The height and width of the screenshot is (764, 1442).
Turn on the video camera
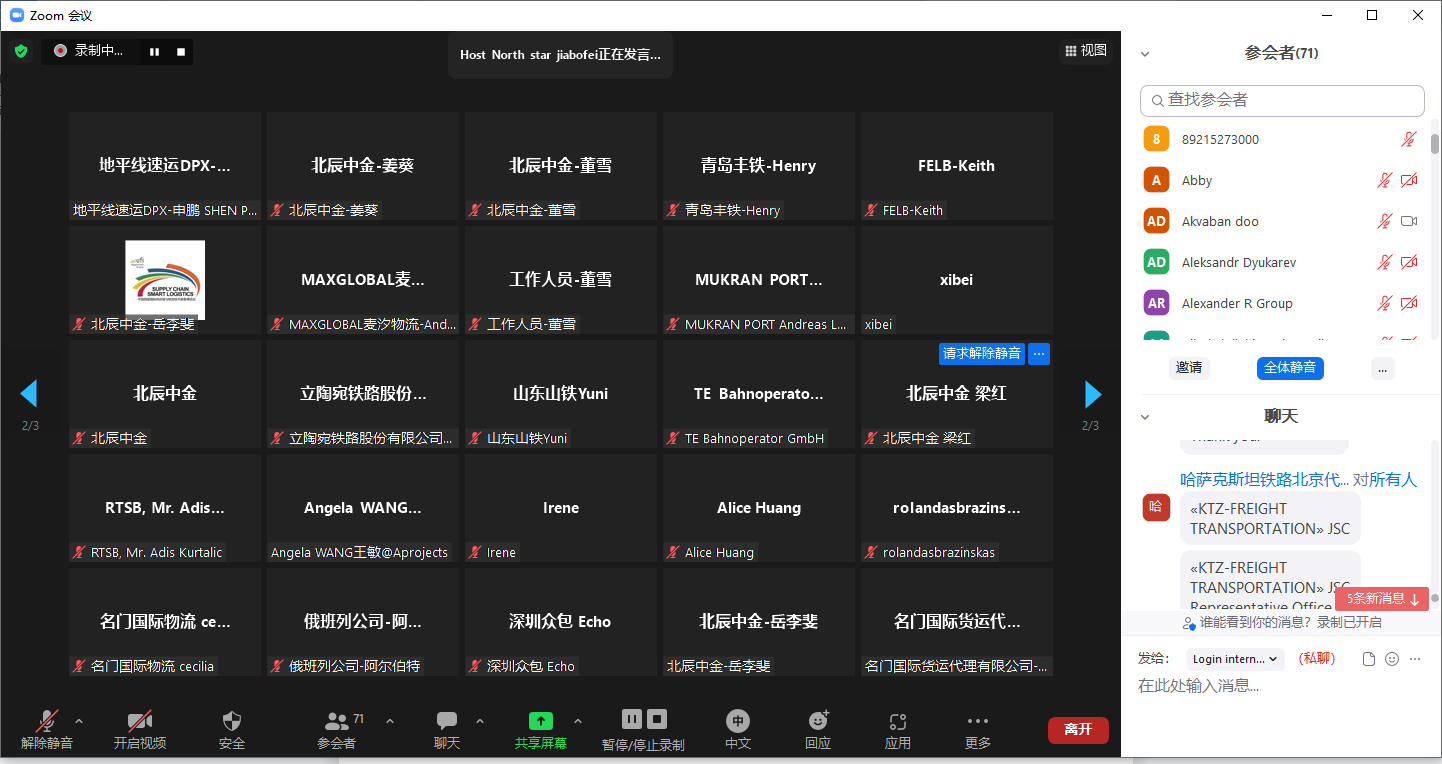tap(139, 721)
